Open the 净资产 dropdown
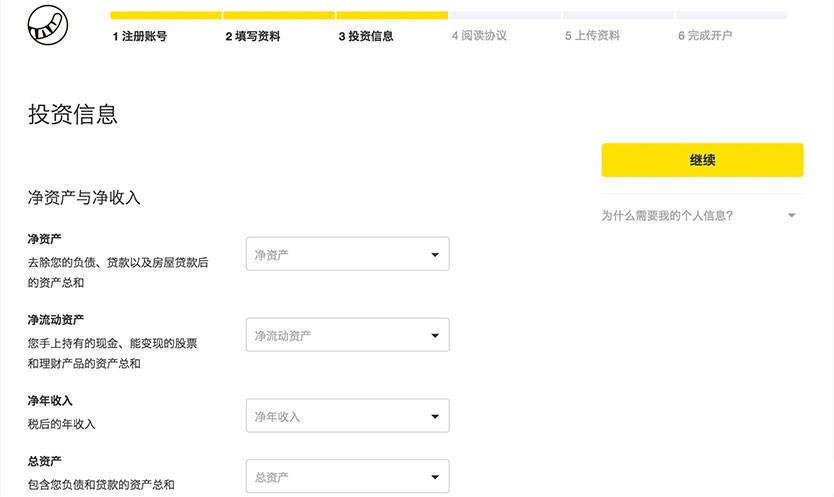834x497 pixels. click(347, 254)
